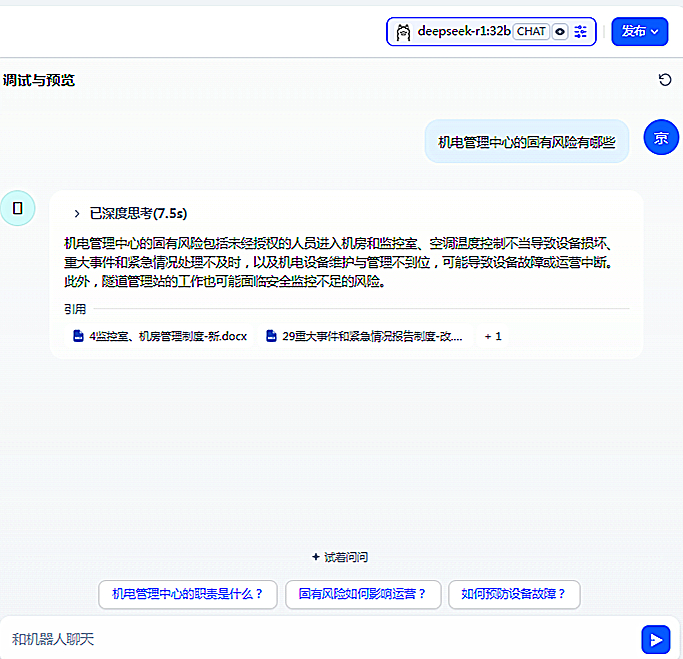Click the llama model icon
This screenshot has height=659, width=683.
point(404,32)
